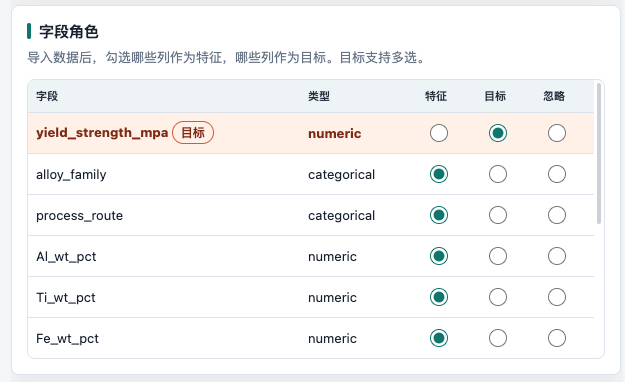Screen dimensions: 625x382
Task: Ignore the yield_strength_mpa field
Action: [x=557, y=133]
